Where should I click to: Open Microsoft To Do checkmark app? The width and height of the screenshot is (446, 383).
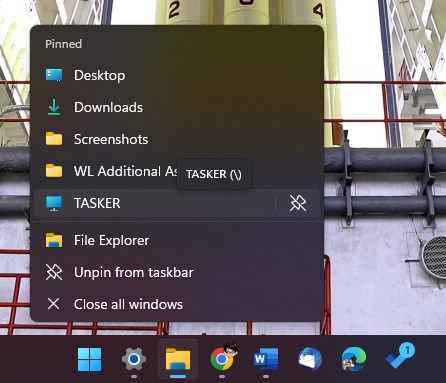(x=400, y=356)
